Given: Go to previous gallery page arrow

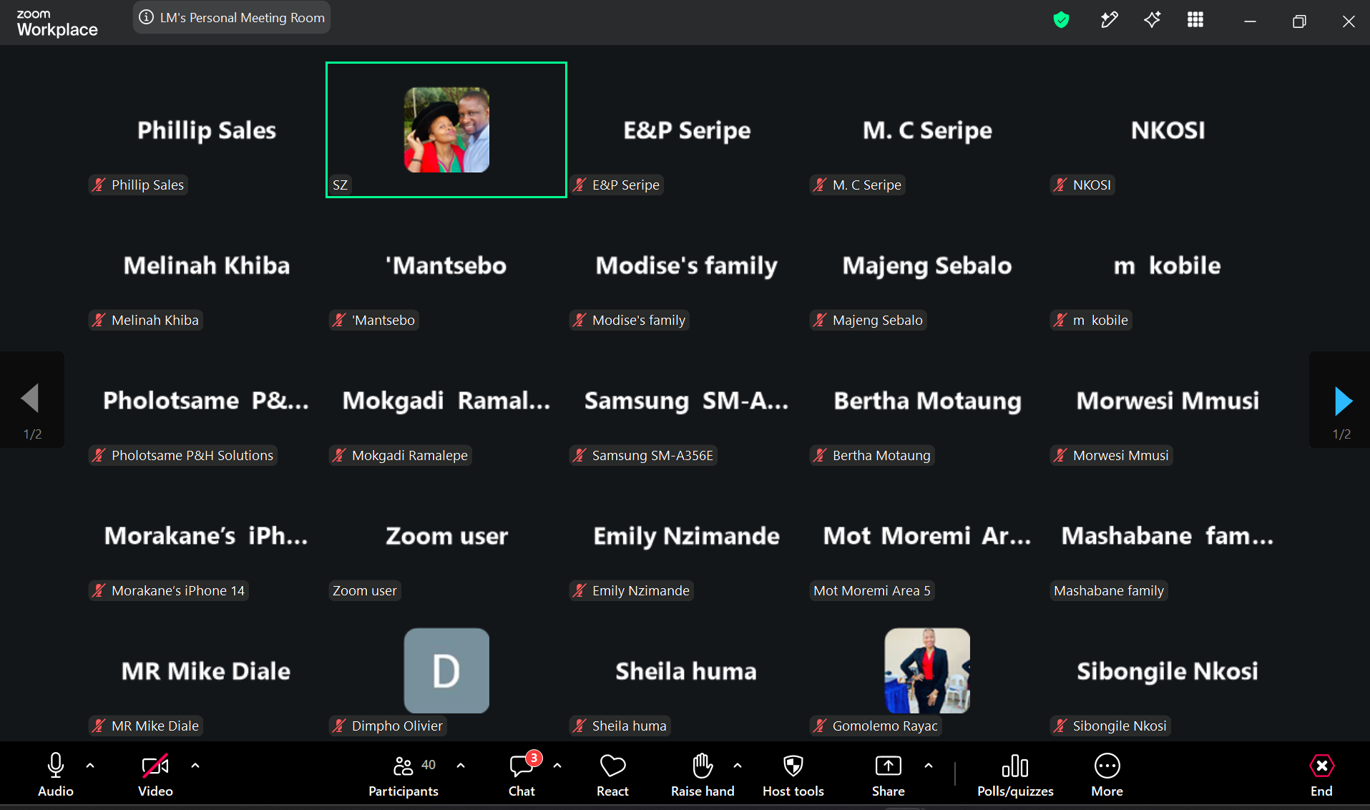Looking at the screenshot, I should (x=31, y=399).
